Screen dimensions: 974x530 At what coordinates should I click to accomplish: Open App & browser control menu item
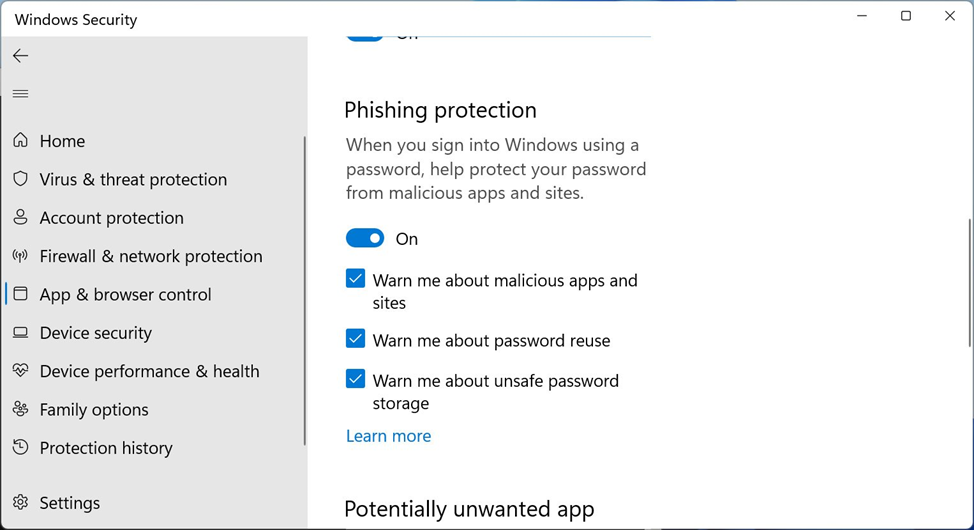tap(125, 295)
